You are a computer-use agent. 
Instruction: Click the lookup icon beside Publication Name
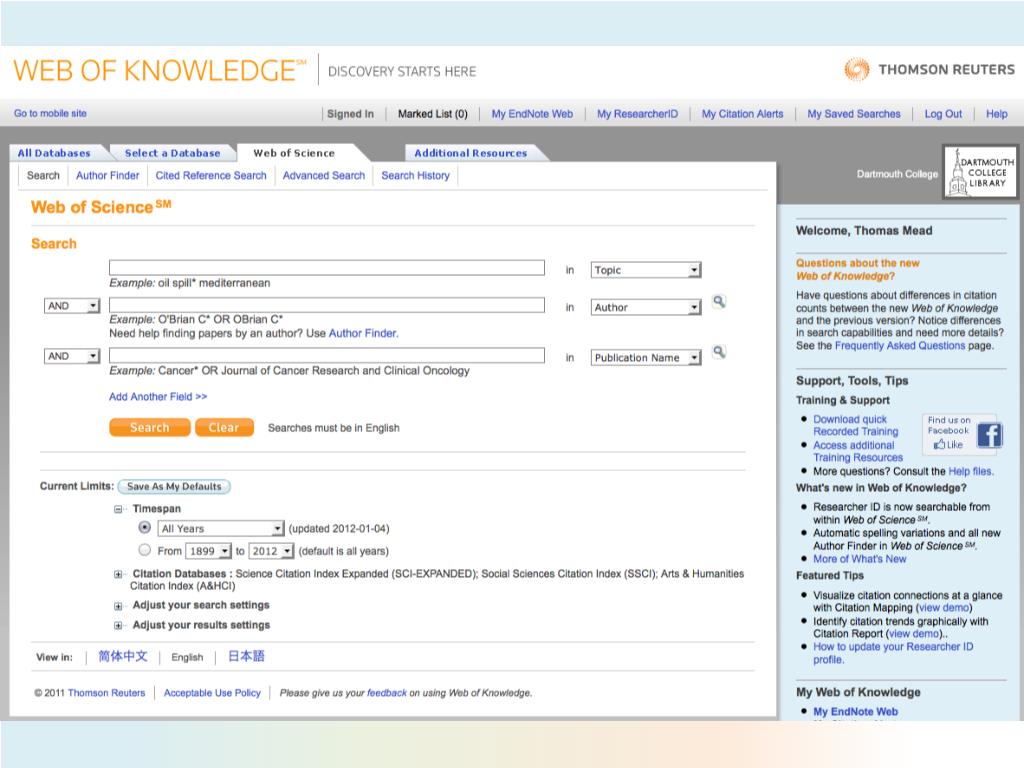(x=718, y=352)
